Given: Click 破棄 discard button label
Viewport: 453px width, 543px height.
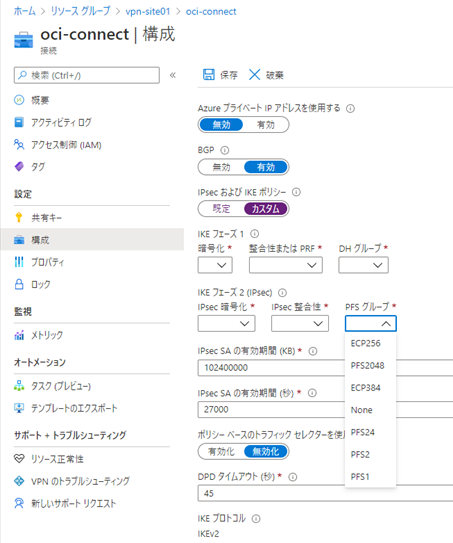Looking at the screenshot, I should tap(275, 75).
